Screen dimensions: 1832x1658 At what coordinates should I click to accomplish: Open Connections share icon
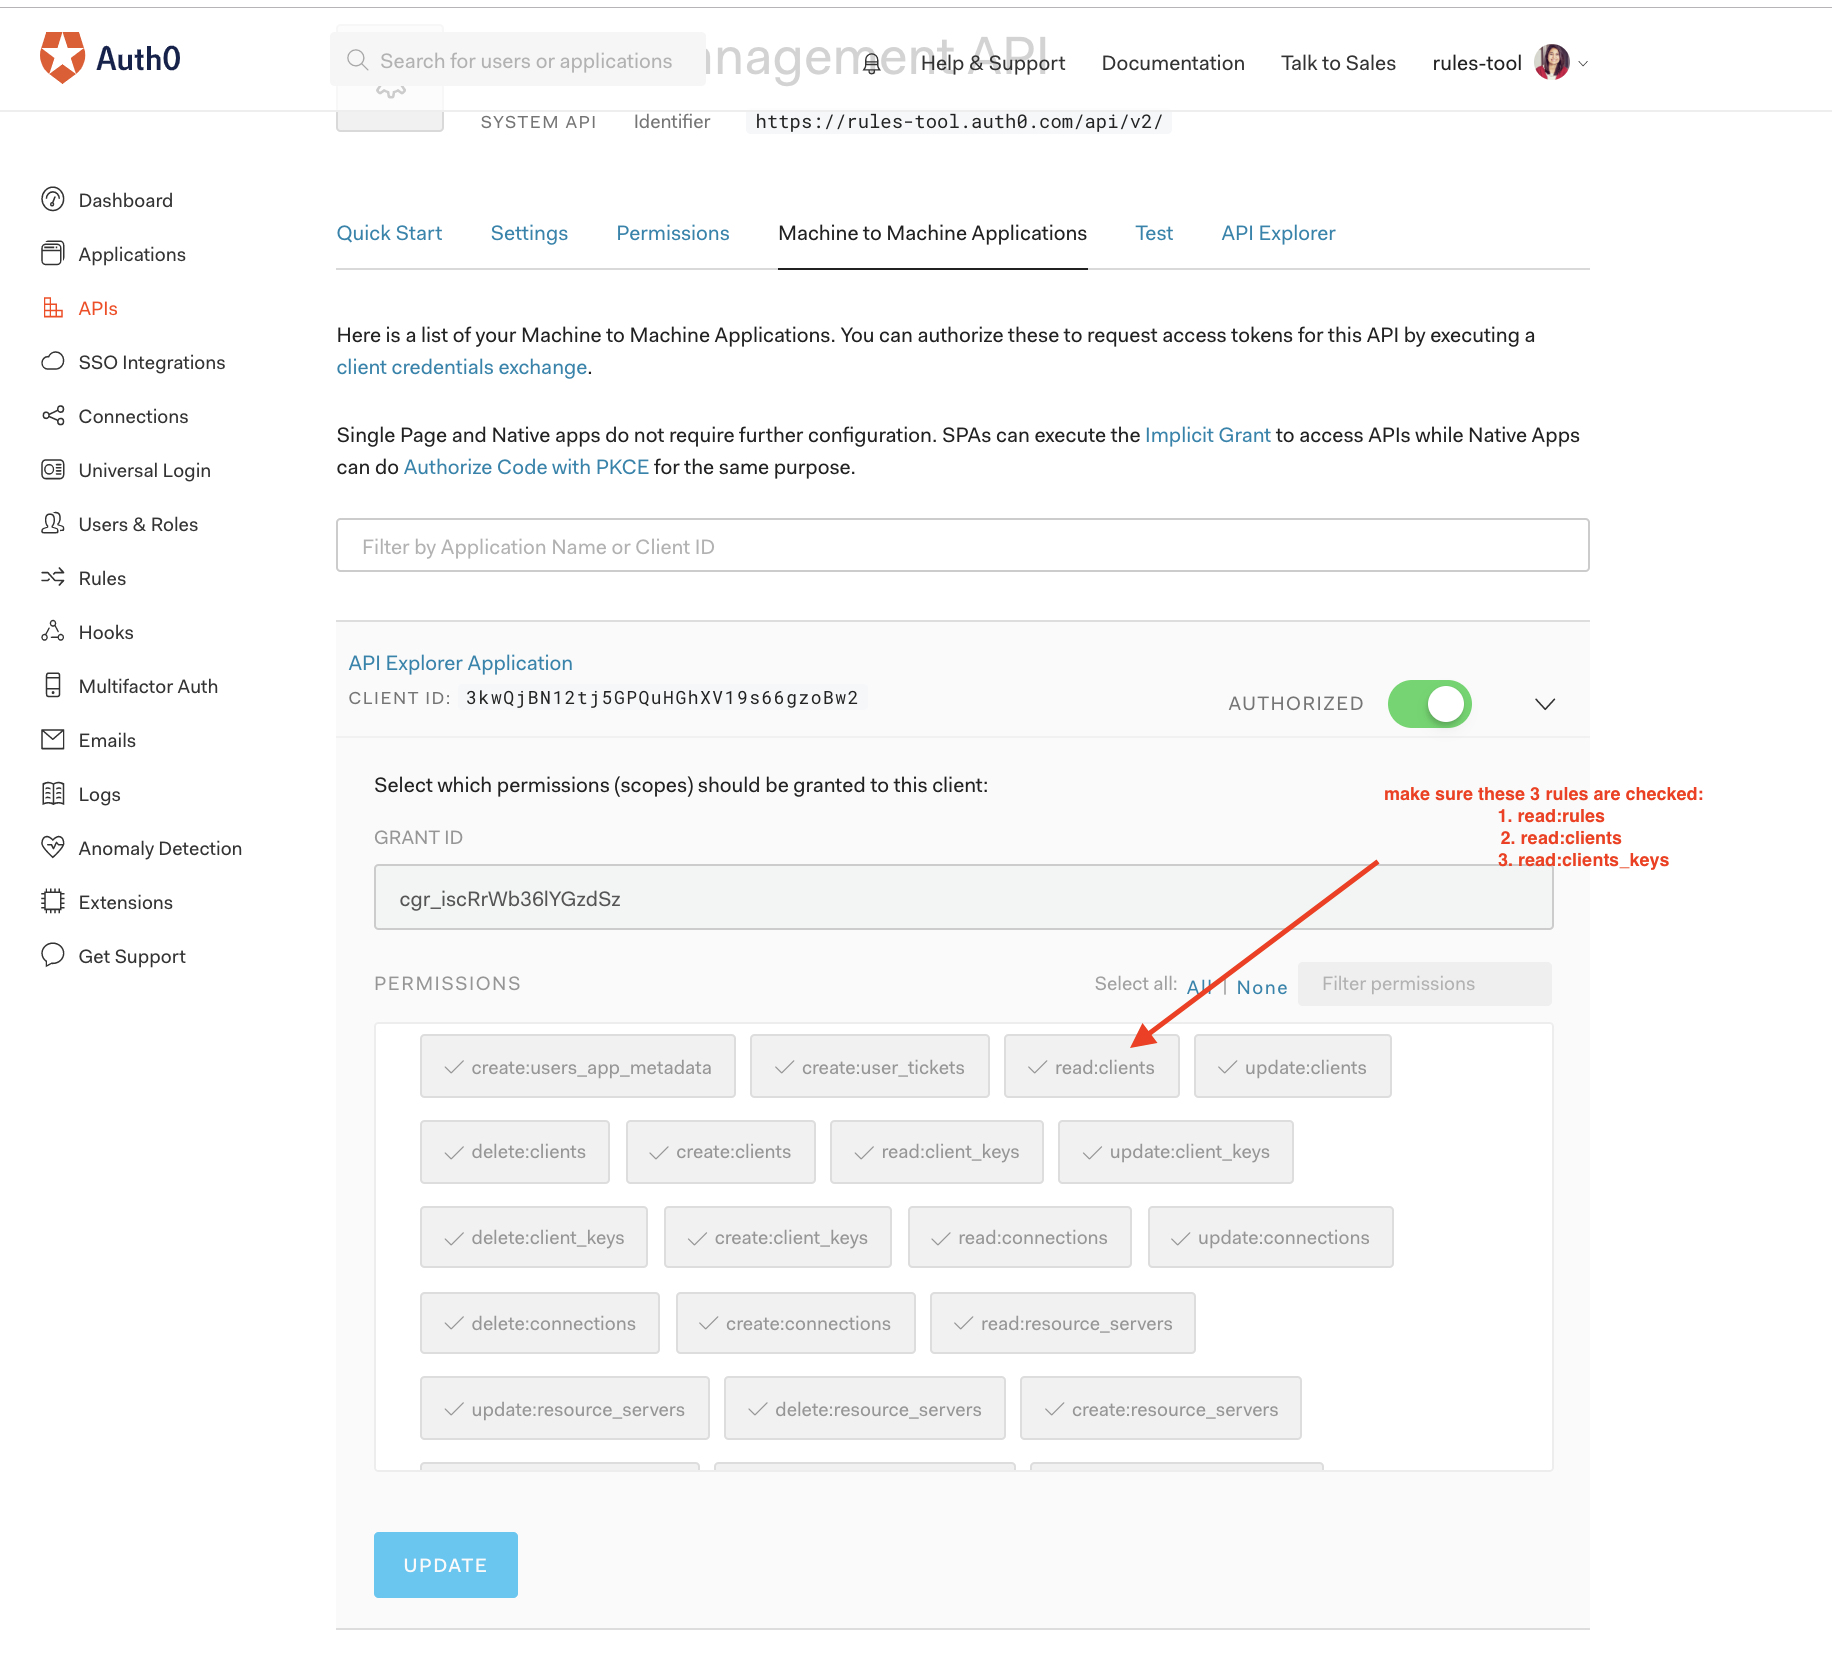53,416
